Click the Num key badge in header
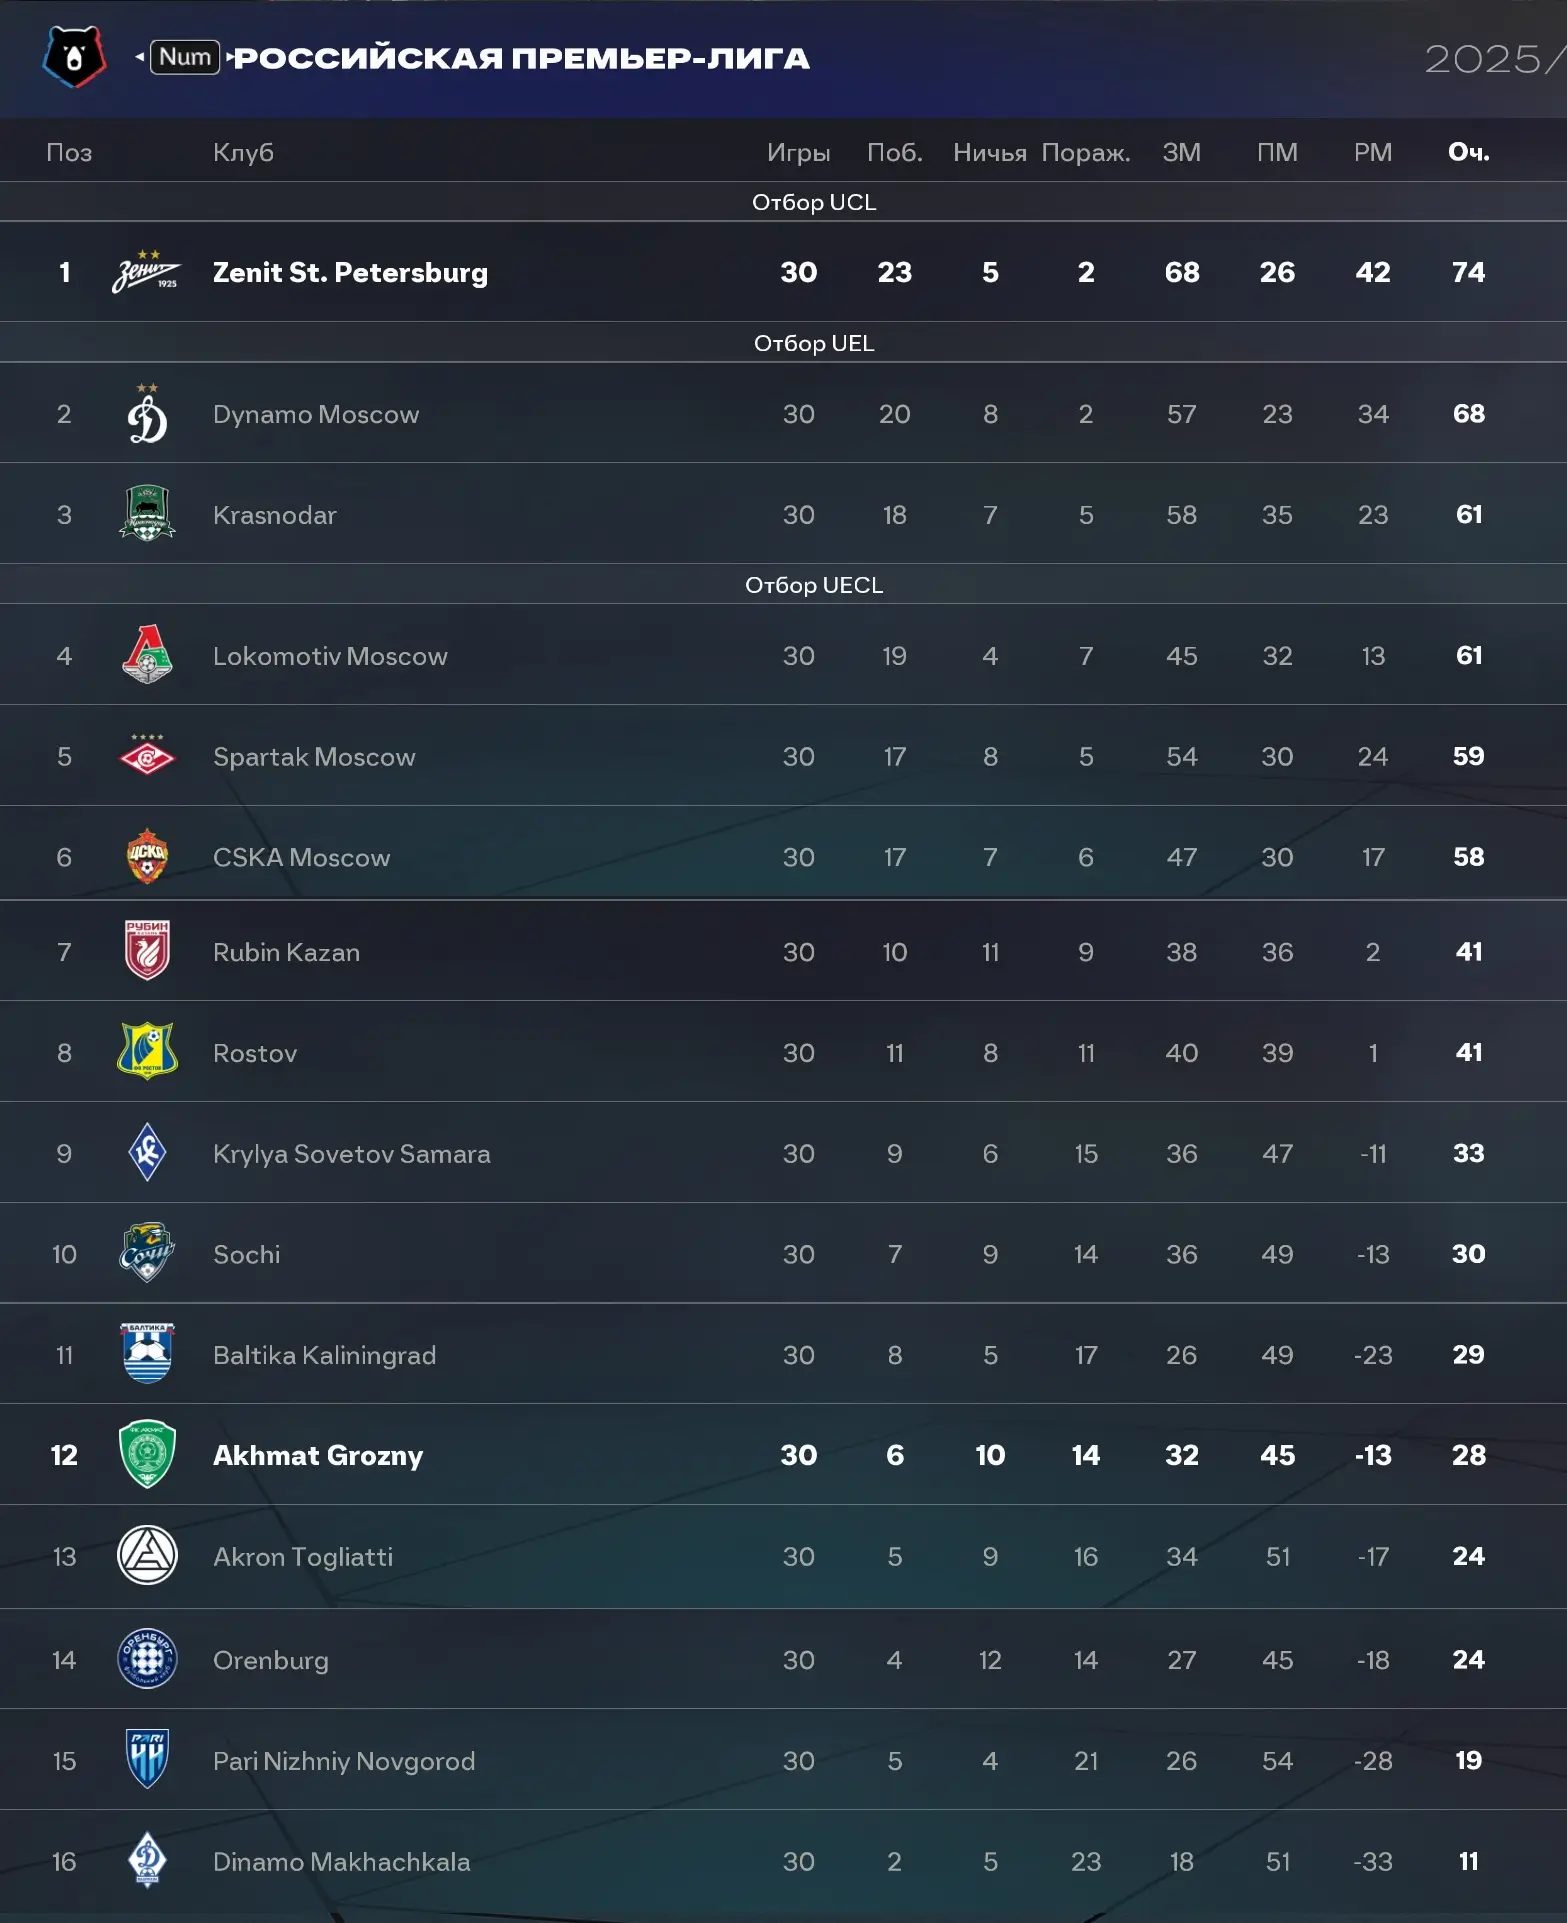This screenshot has height=1923, width=1567. tap(185, 57)
